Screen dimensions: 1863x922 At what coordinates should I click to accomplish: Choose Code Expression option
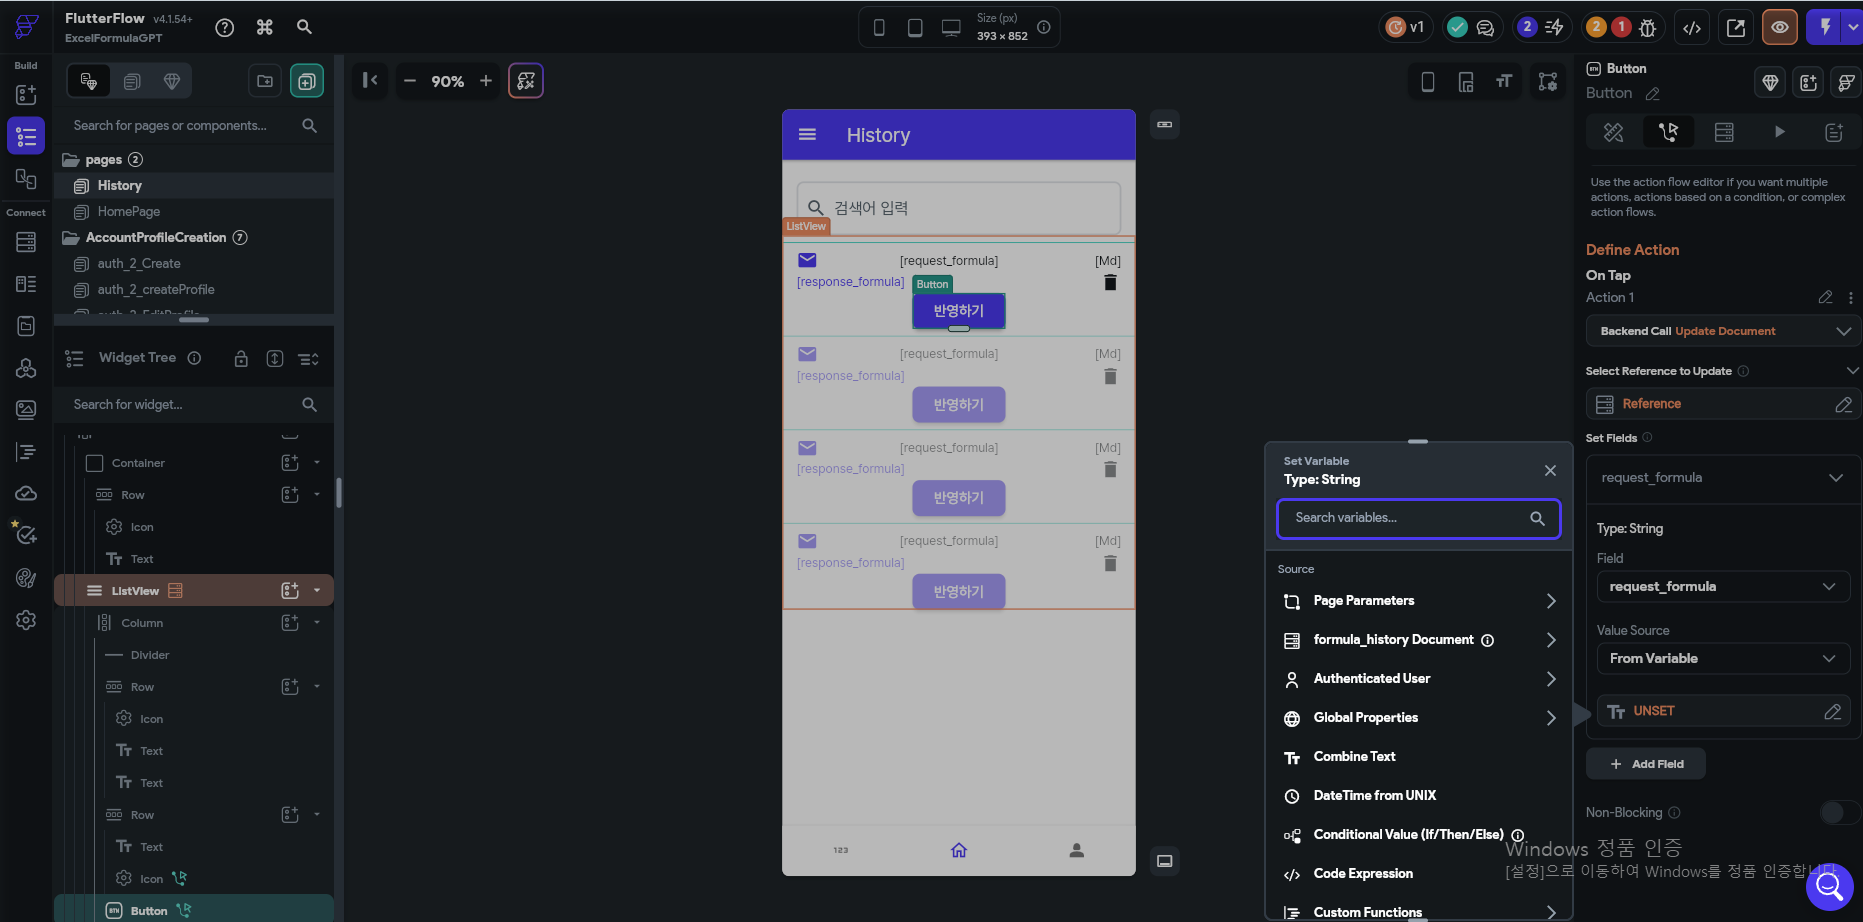[x=1419, y=874]
